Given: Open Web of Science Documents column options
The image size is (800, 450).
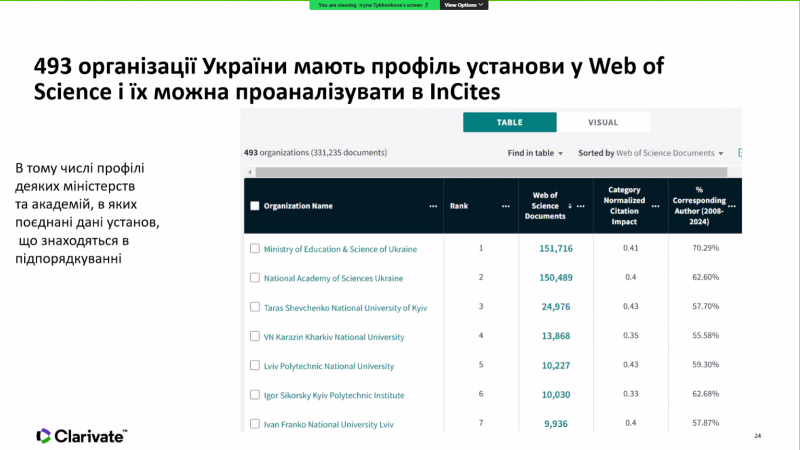Looking at the screenshot, I should (581, 206).
